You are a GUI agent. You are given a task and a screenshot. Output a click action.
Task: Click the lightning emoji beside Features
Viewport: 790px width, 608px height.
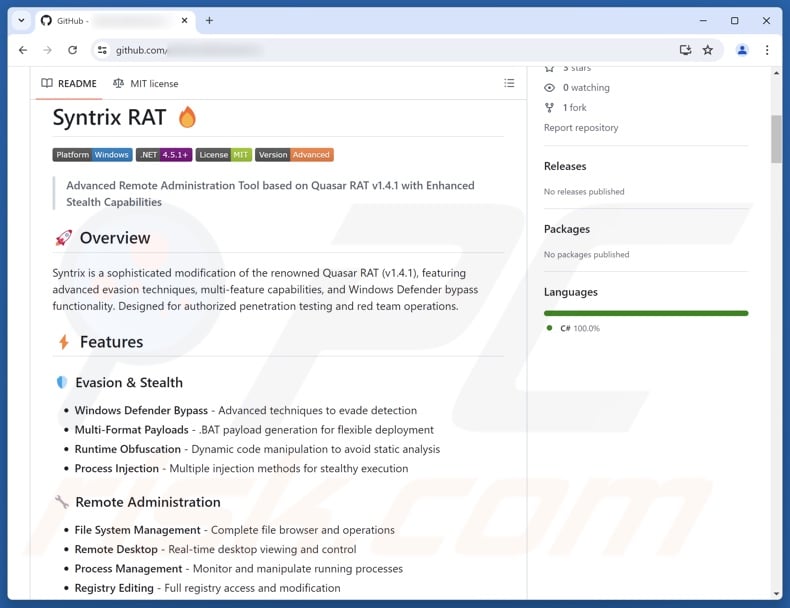pyautogui.click(x=63, y=342)
